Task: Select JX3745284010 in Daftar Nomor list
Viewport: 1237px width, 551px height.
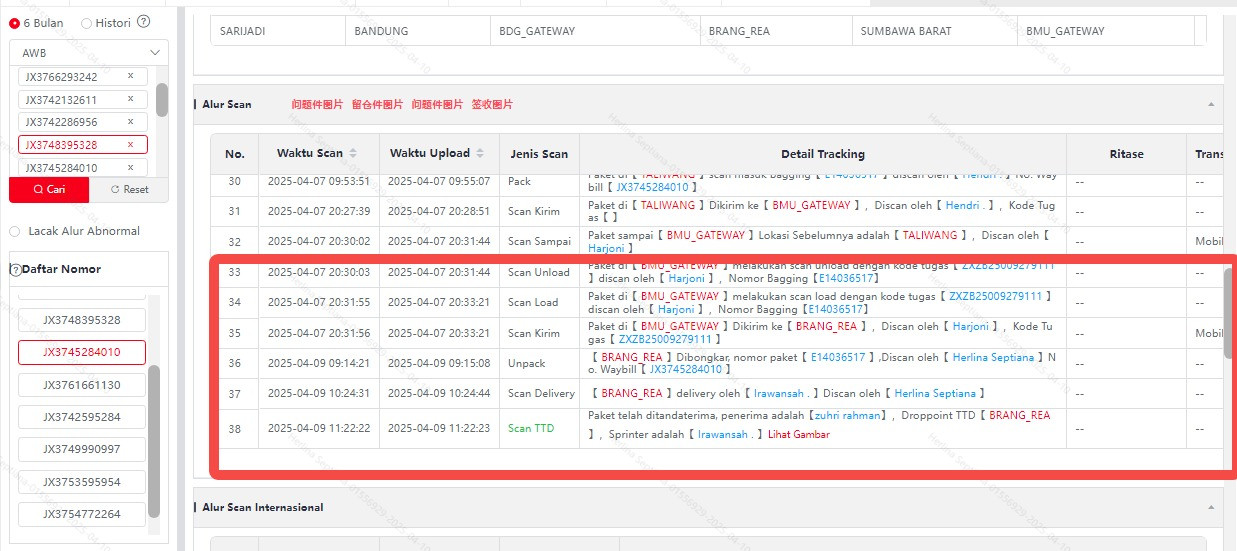Action: point(82,352)
